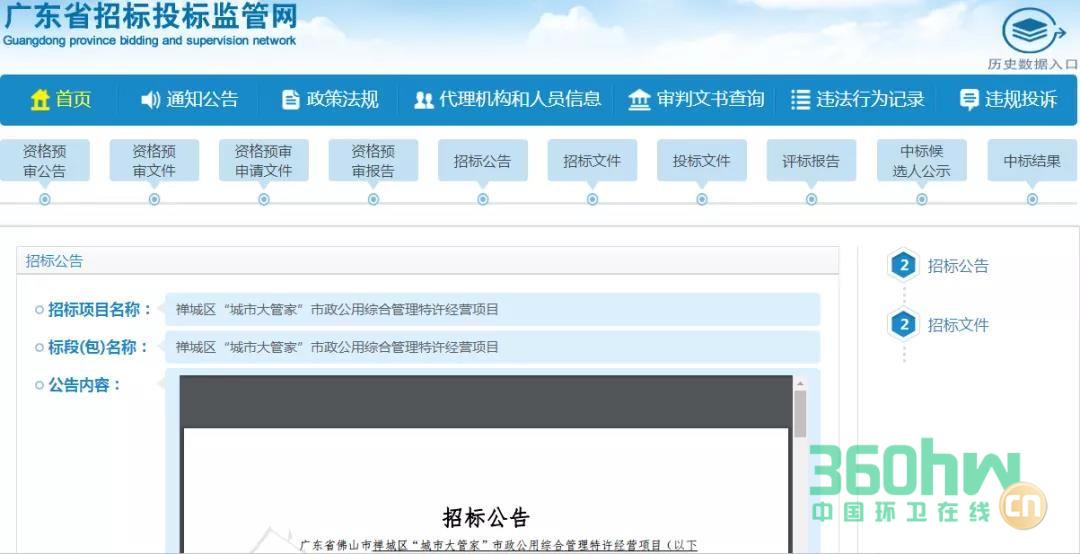Open the 历史数据入口 database icon
This screenshot has width=1080, height=554.
tap(1033, 31)
